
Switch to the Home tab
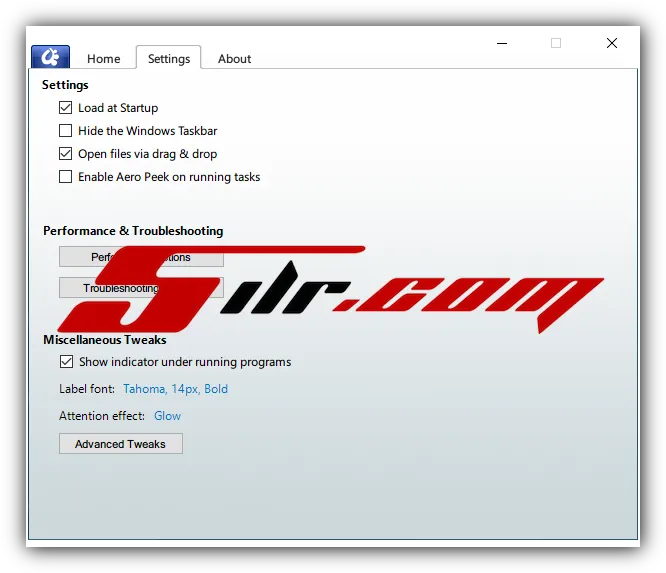104,59
